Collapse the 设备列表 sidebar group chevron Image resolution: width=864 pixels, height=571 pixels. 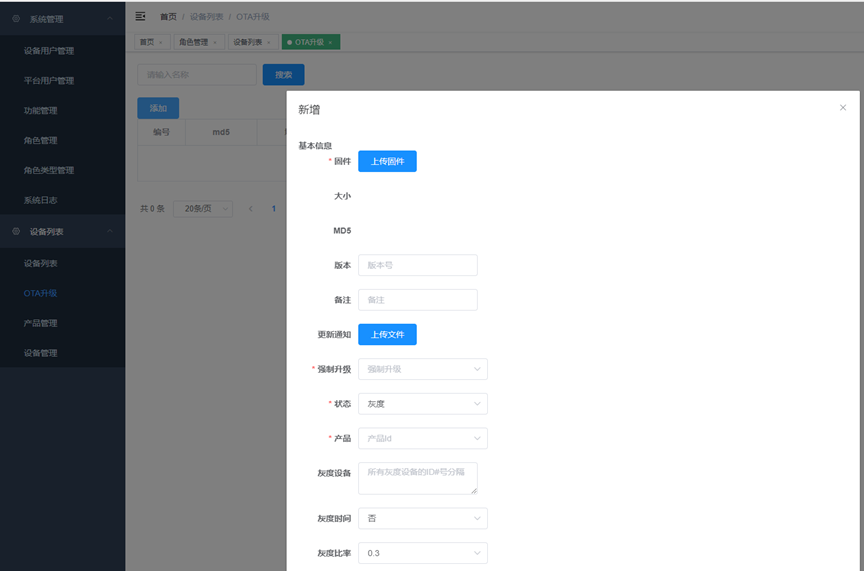(110, 231)
